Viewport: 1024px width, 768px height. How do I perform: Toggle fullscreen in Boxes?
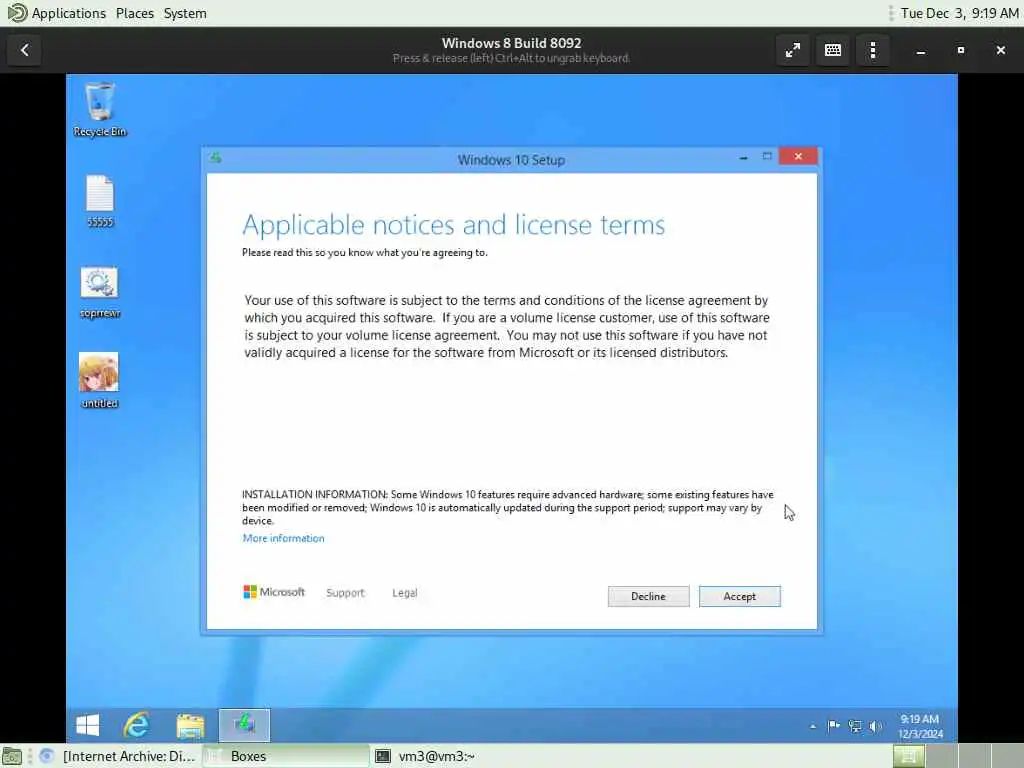793,50
